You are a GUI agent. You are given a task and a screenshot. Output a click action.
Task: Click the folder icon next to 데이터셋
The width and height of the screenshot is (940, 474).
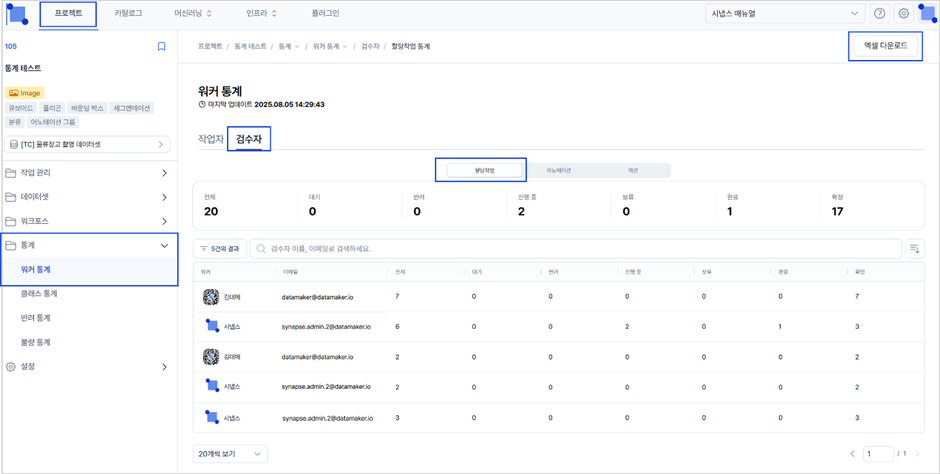tap(10, 197)
